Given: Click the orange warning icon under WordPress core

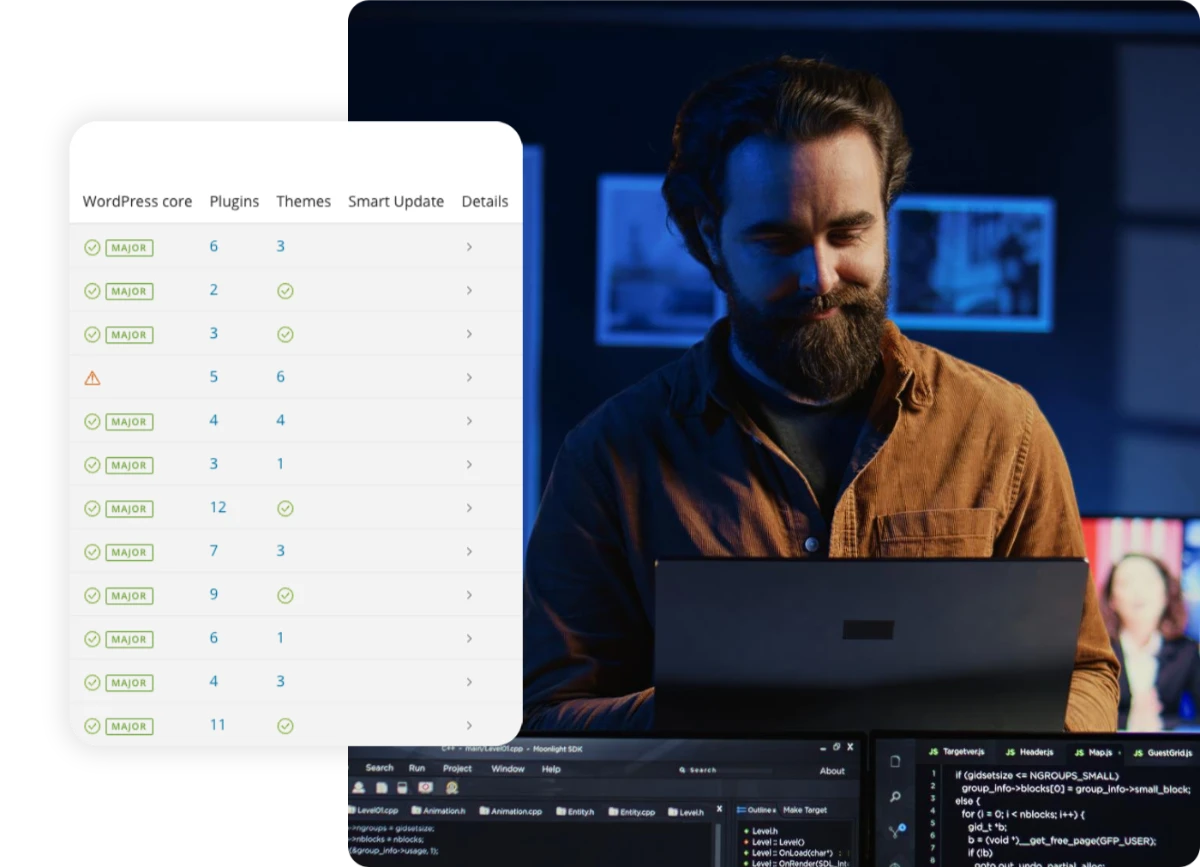Looking at the screenshot, I should click(92, 378).
